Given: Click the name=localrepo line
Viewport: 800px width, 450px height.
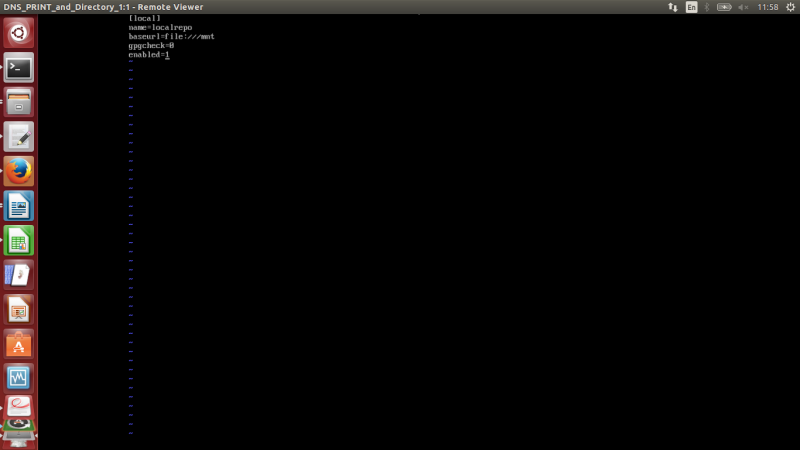Looking at the screenshot, I should (x=160, y=28).
